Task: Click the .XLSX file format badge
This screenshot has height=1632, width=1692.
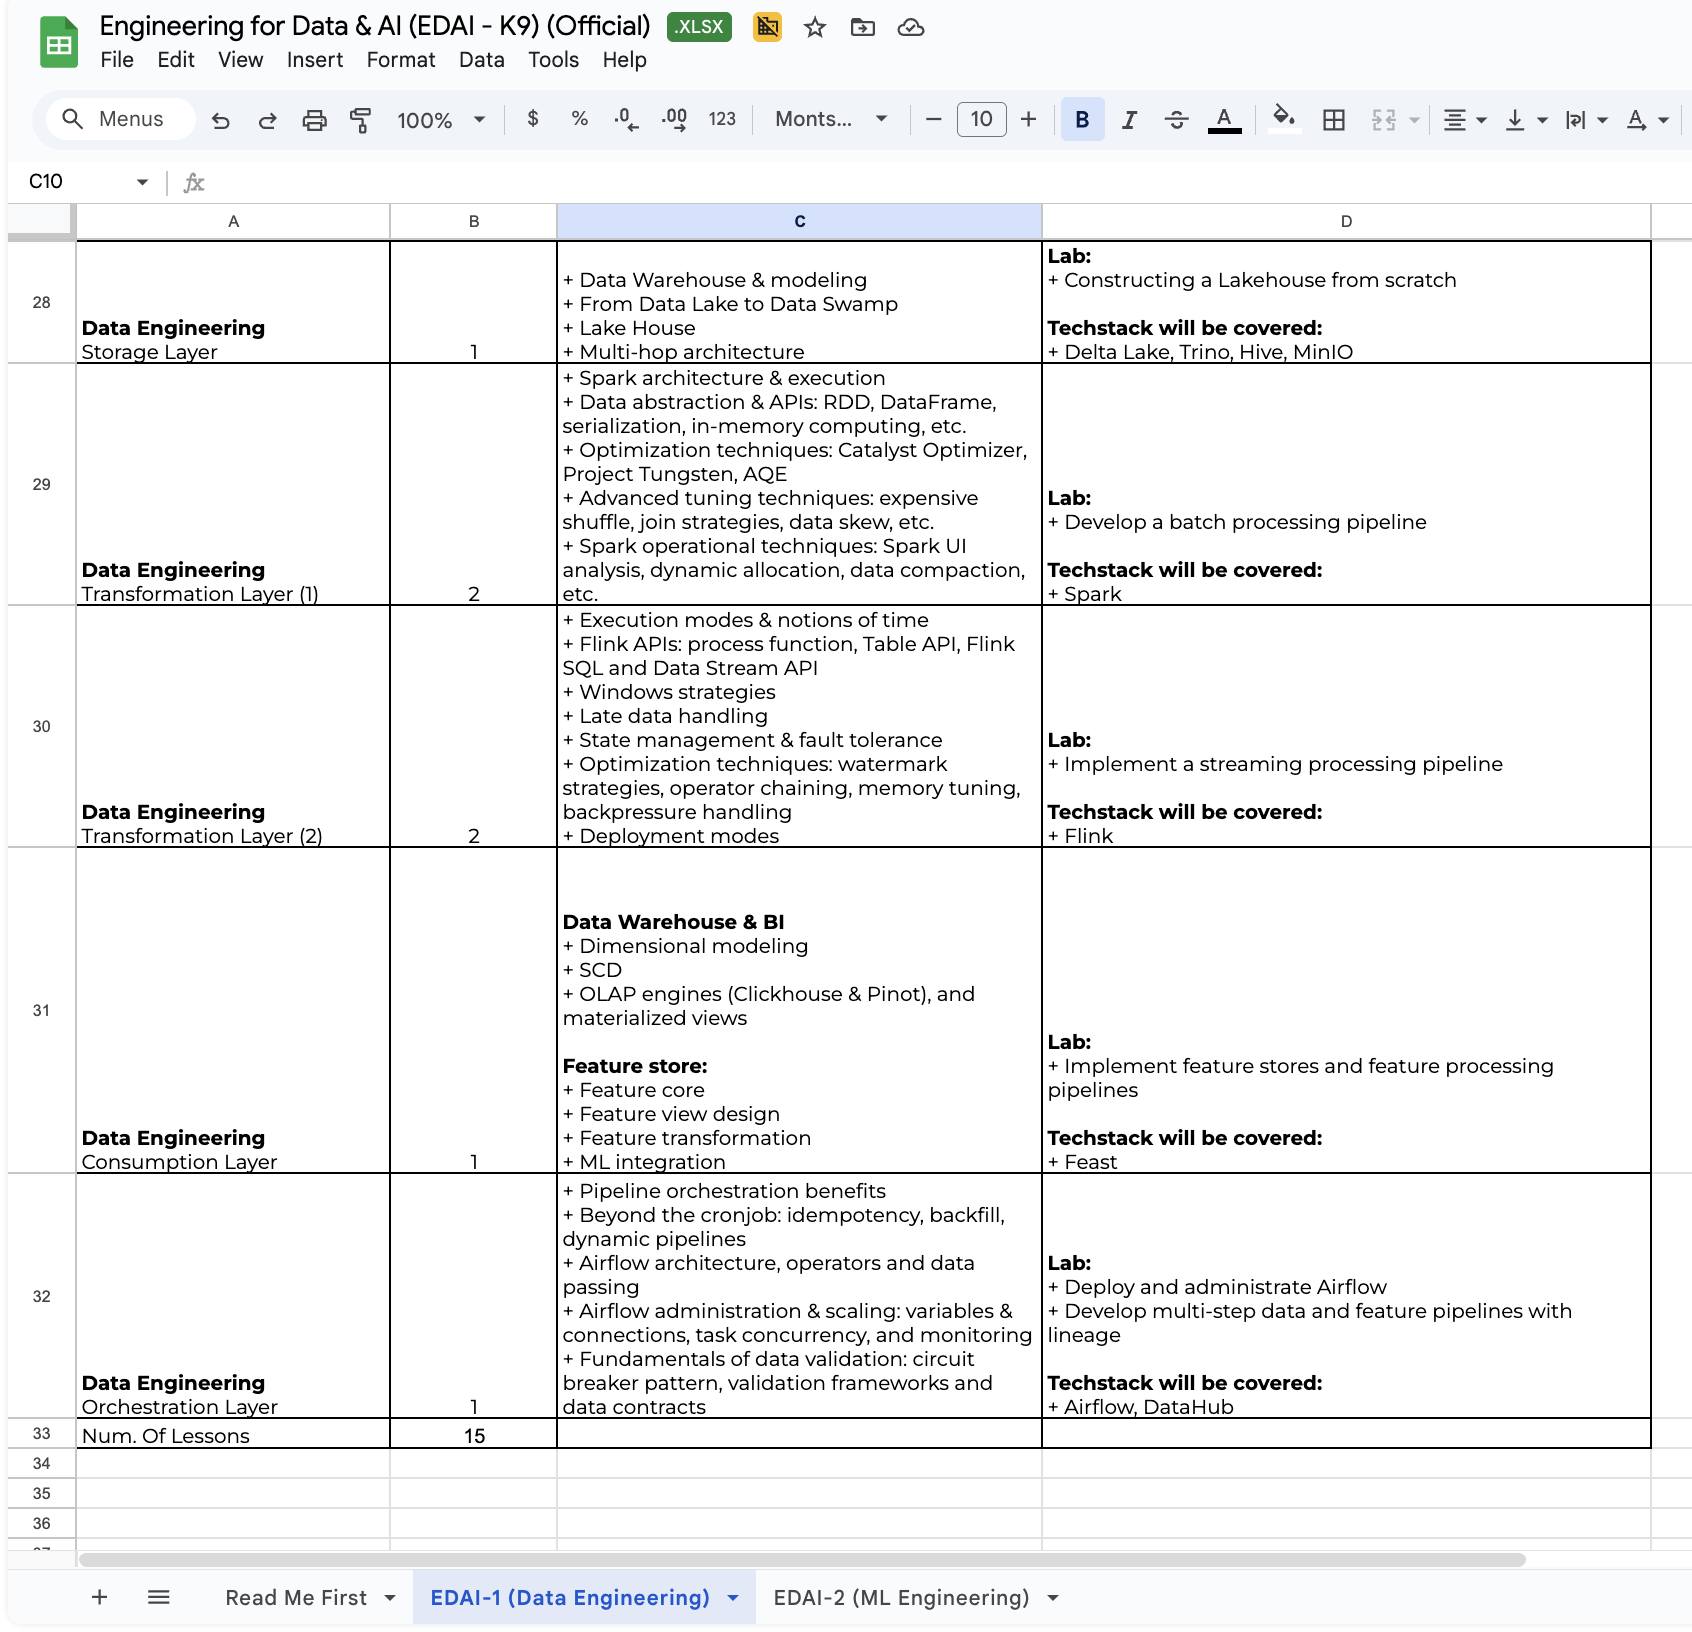Action: tap(699, 27)
